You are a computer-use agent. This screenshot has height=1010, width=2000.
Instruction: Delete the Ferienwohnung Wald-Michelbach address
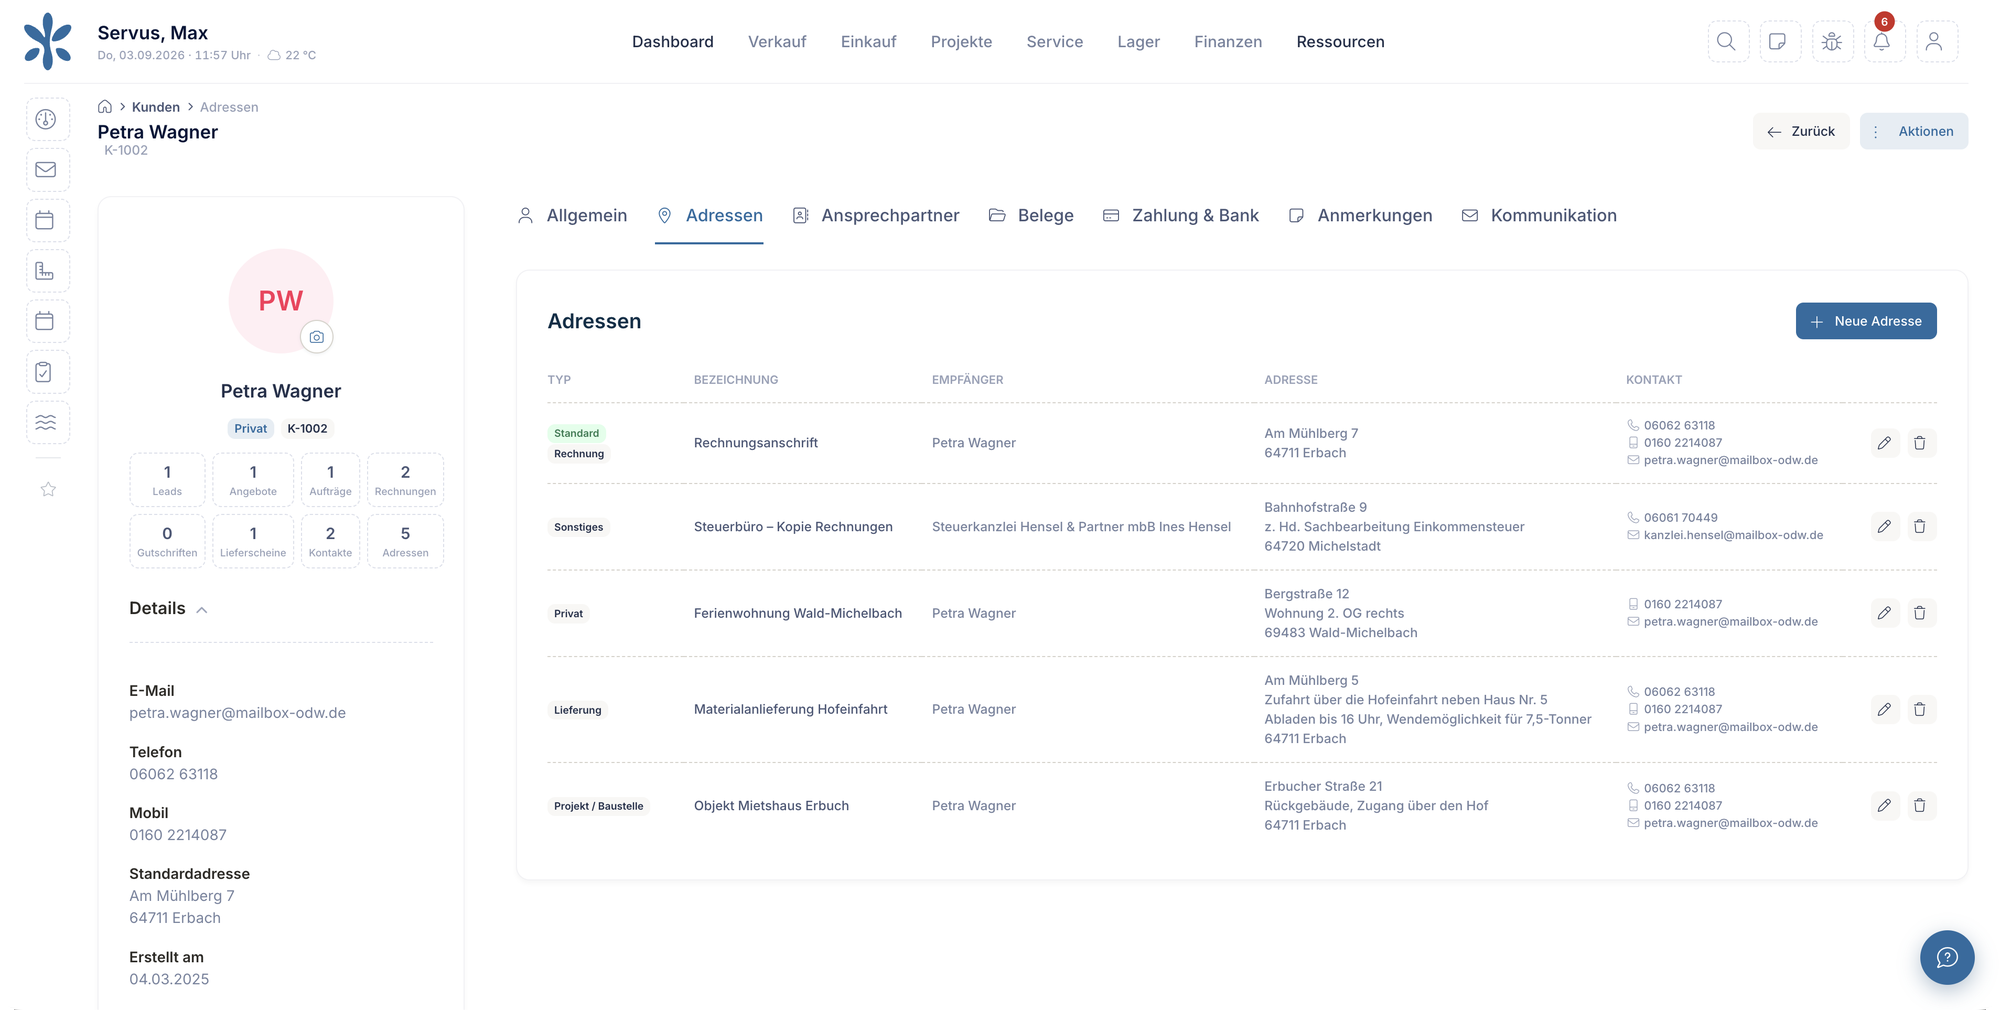[1920, 613]
